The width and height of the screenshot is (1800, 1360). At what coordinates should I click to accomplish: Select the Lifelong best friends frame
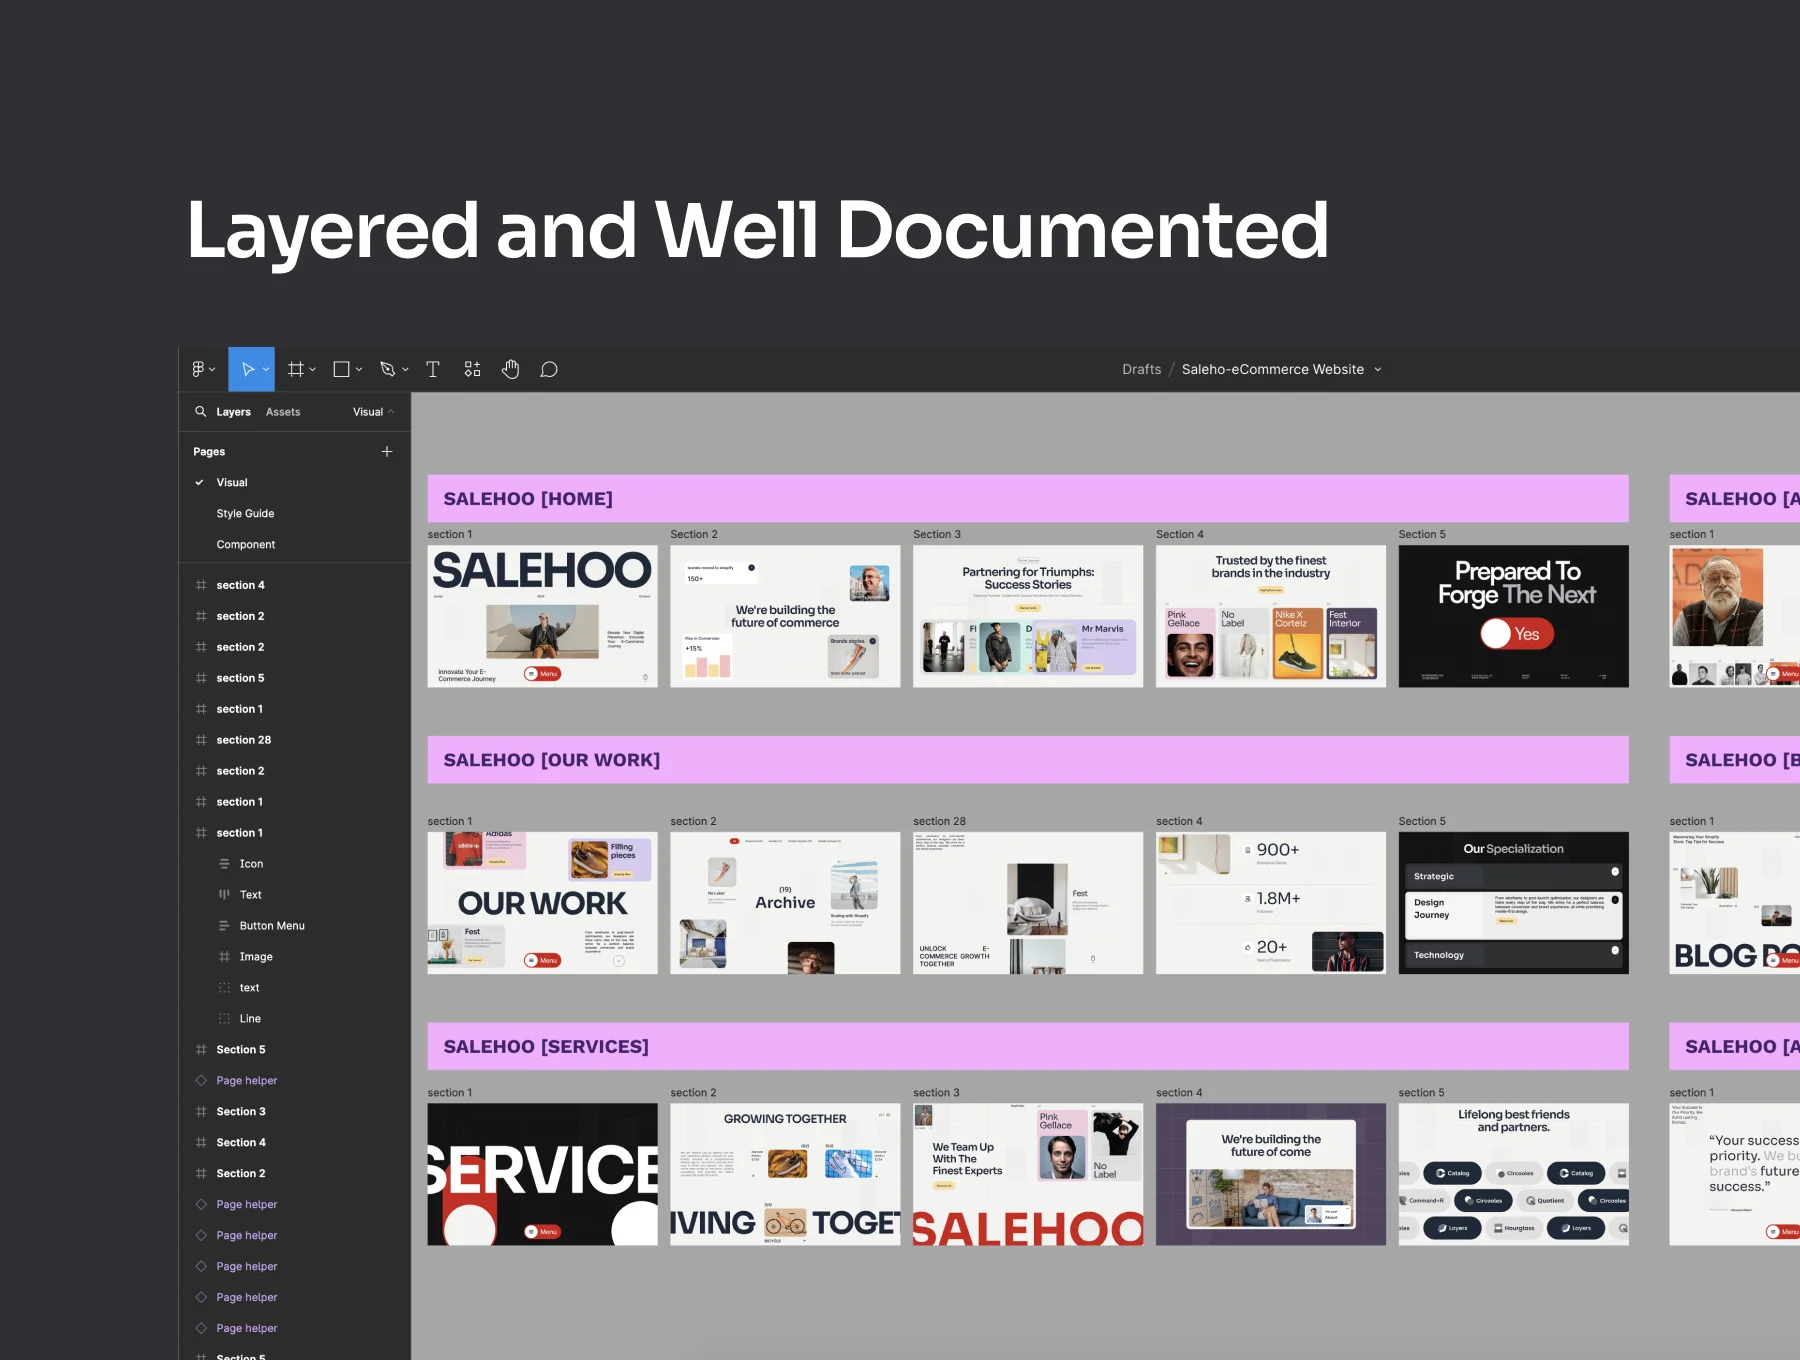(1514, 1174)
